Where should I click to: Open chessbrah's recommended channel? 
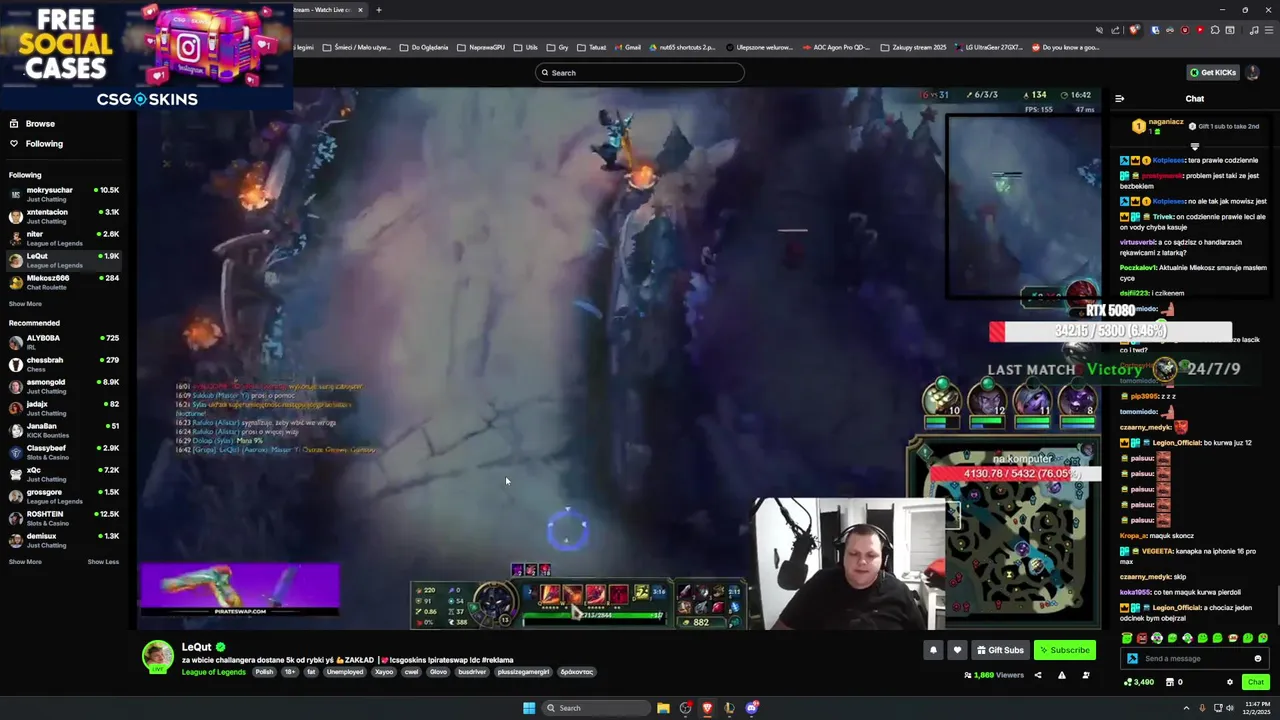63,364
